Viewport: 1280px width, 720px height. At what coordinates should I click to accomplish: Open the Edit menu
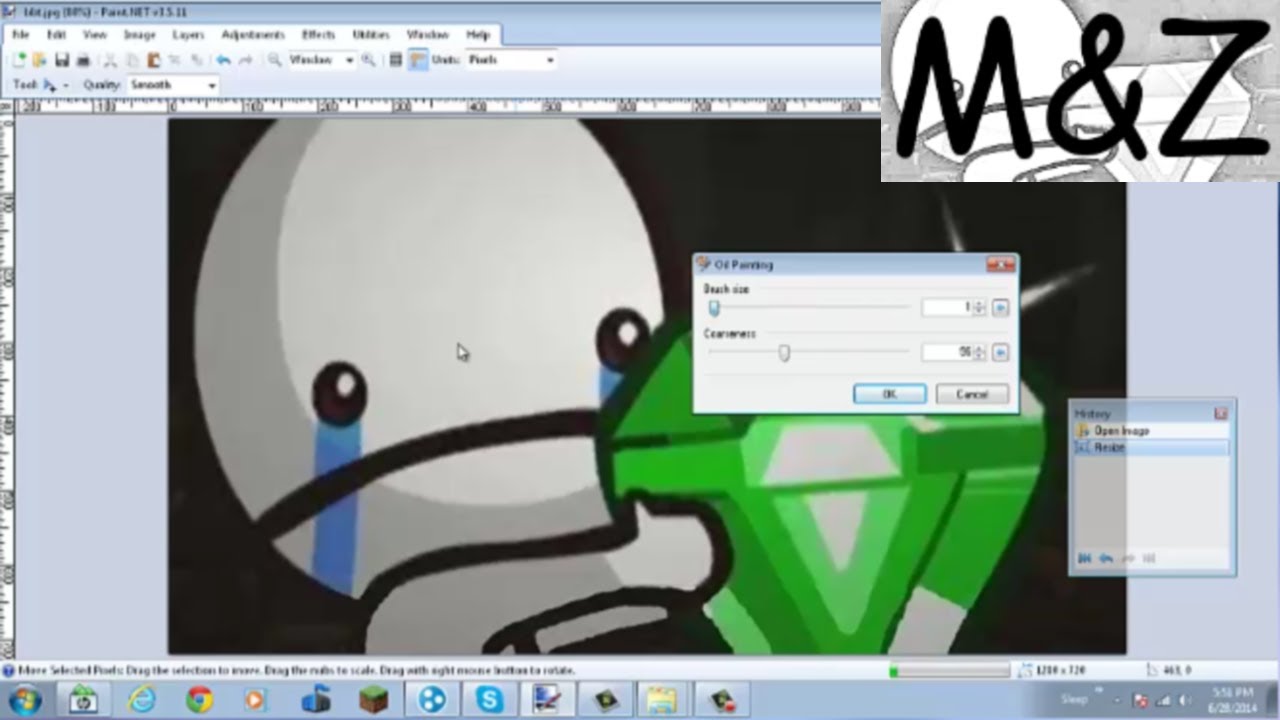coord(56,35)
